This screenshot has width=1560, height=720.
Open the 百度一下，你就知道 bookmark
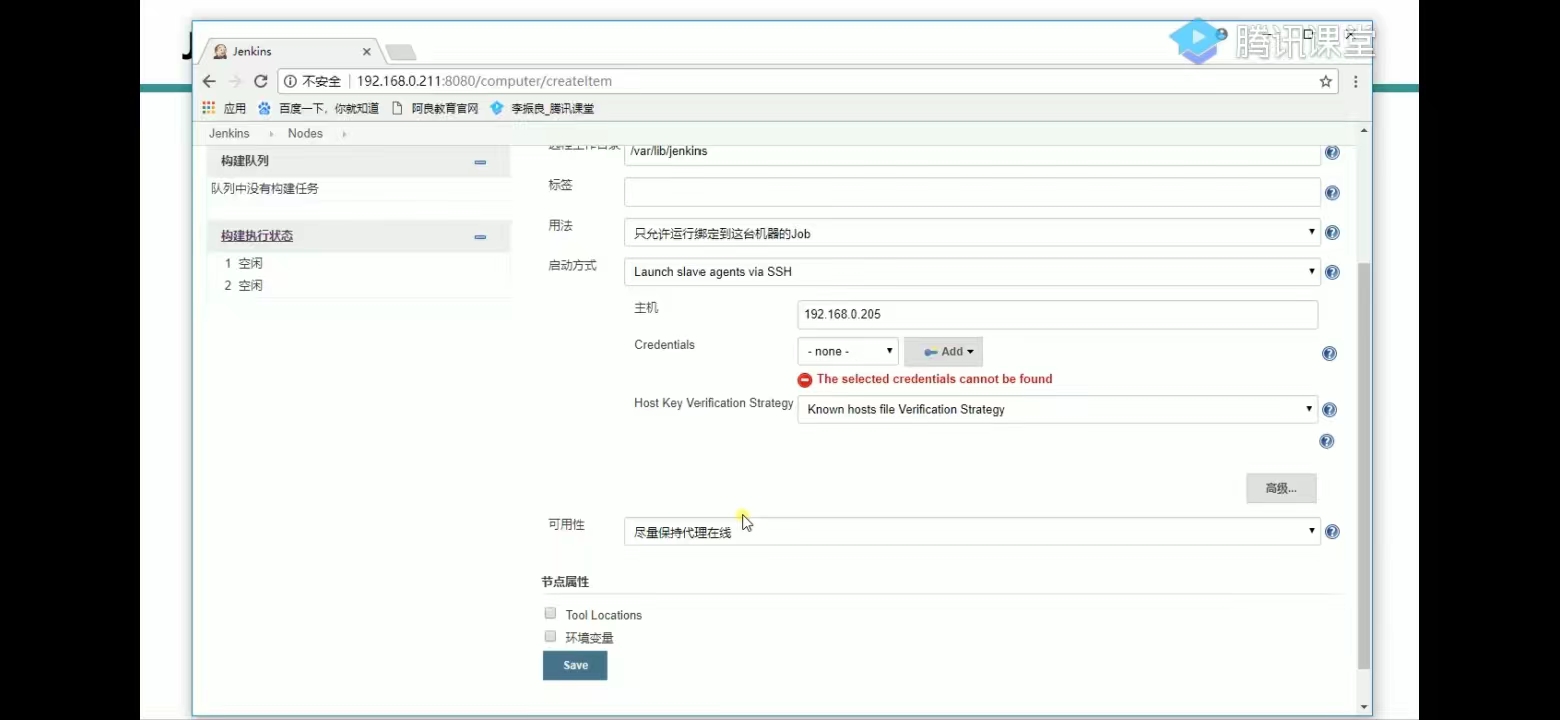[319, 108]
